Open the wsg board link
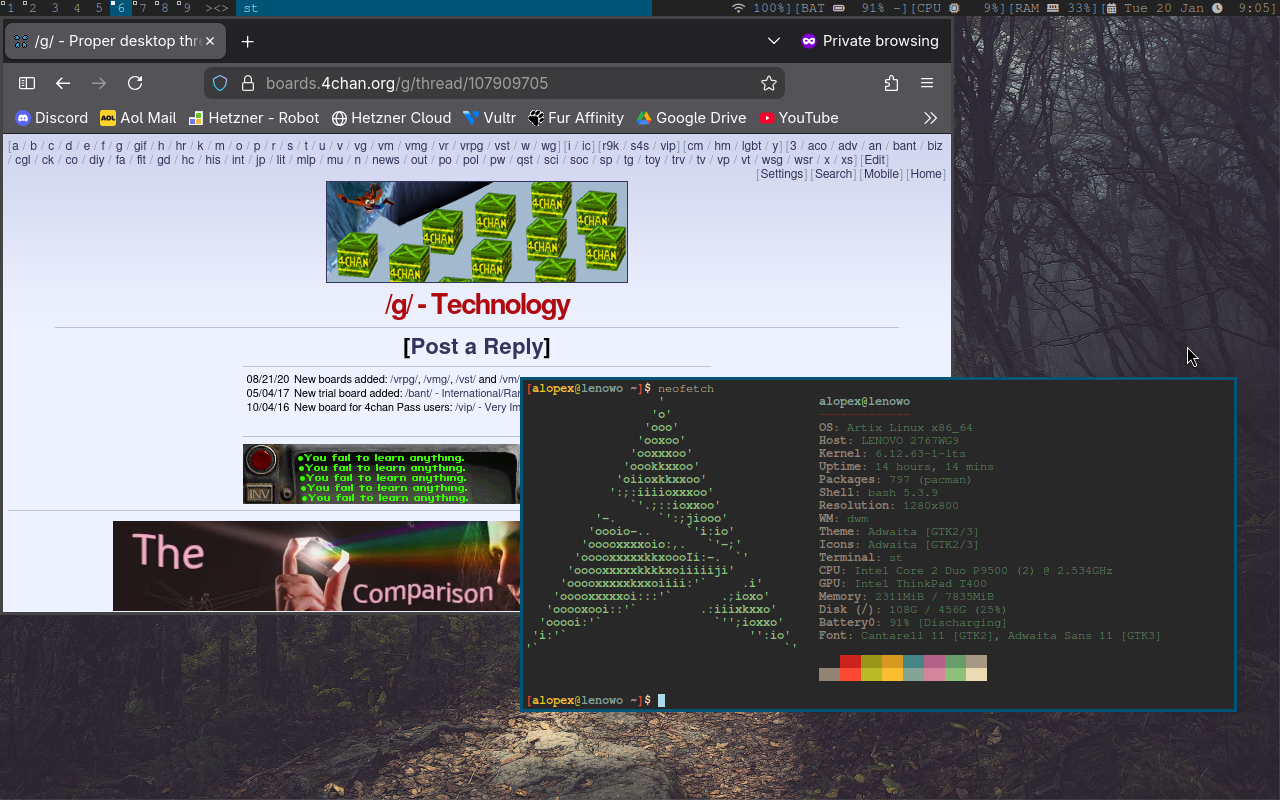The image size is (1280, 800). click(x=772, y=160)
